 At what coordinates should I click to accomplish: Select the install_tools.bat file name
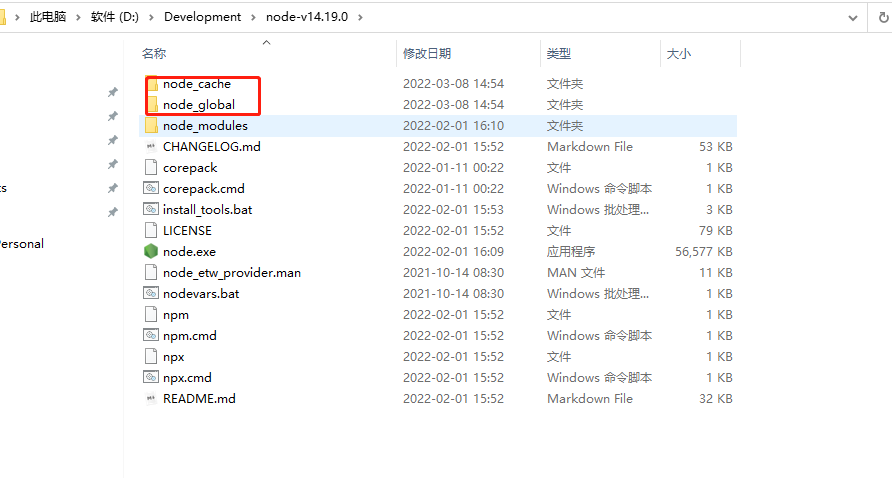click(x=208, y=209)
